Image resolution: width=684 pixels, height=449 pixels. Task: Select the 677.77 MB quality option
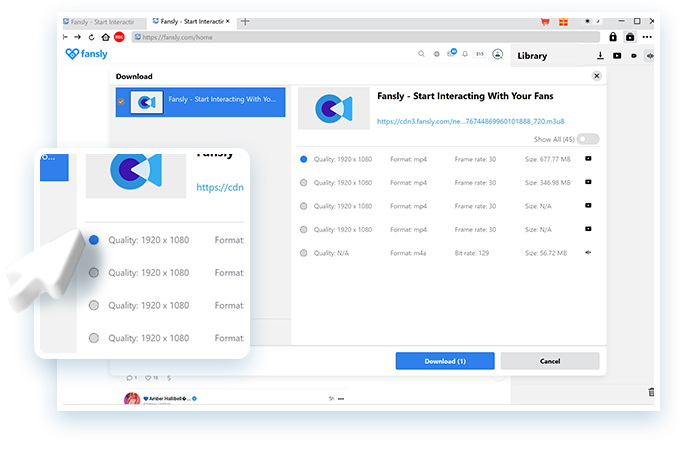tap(304, 159)
